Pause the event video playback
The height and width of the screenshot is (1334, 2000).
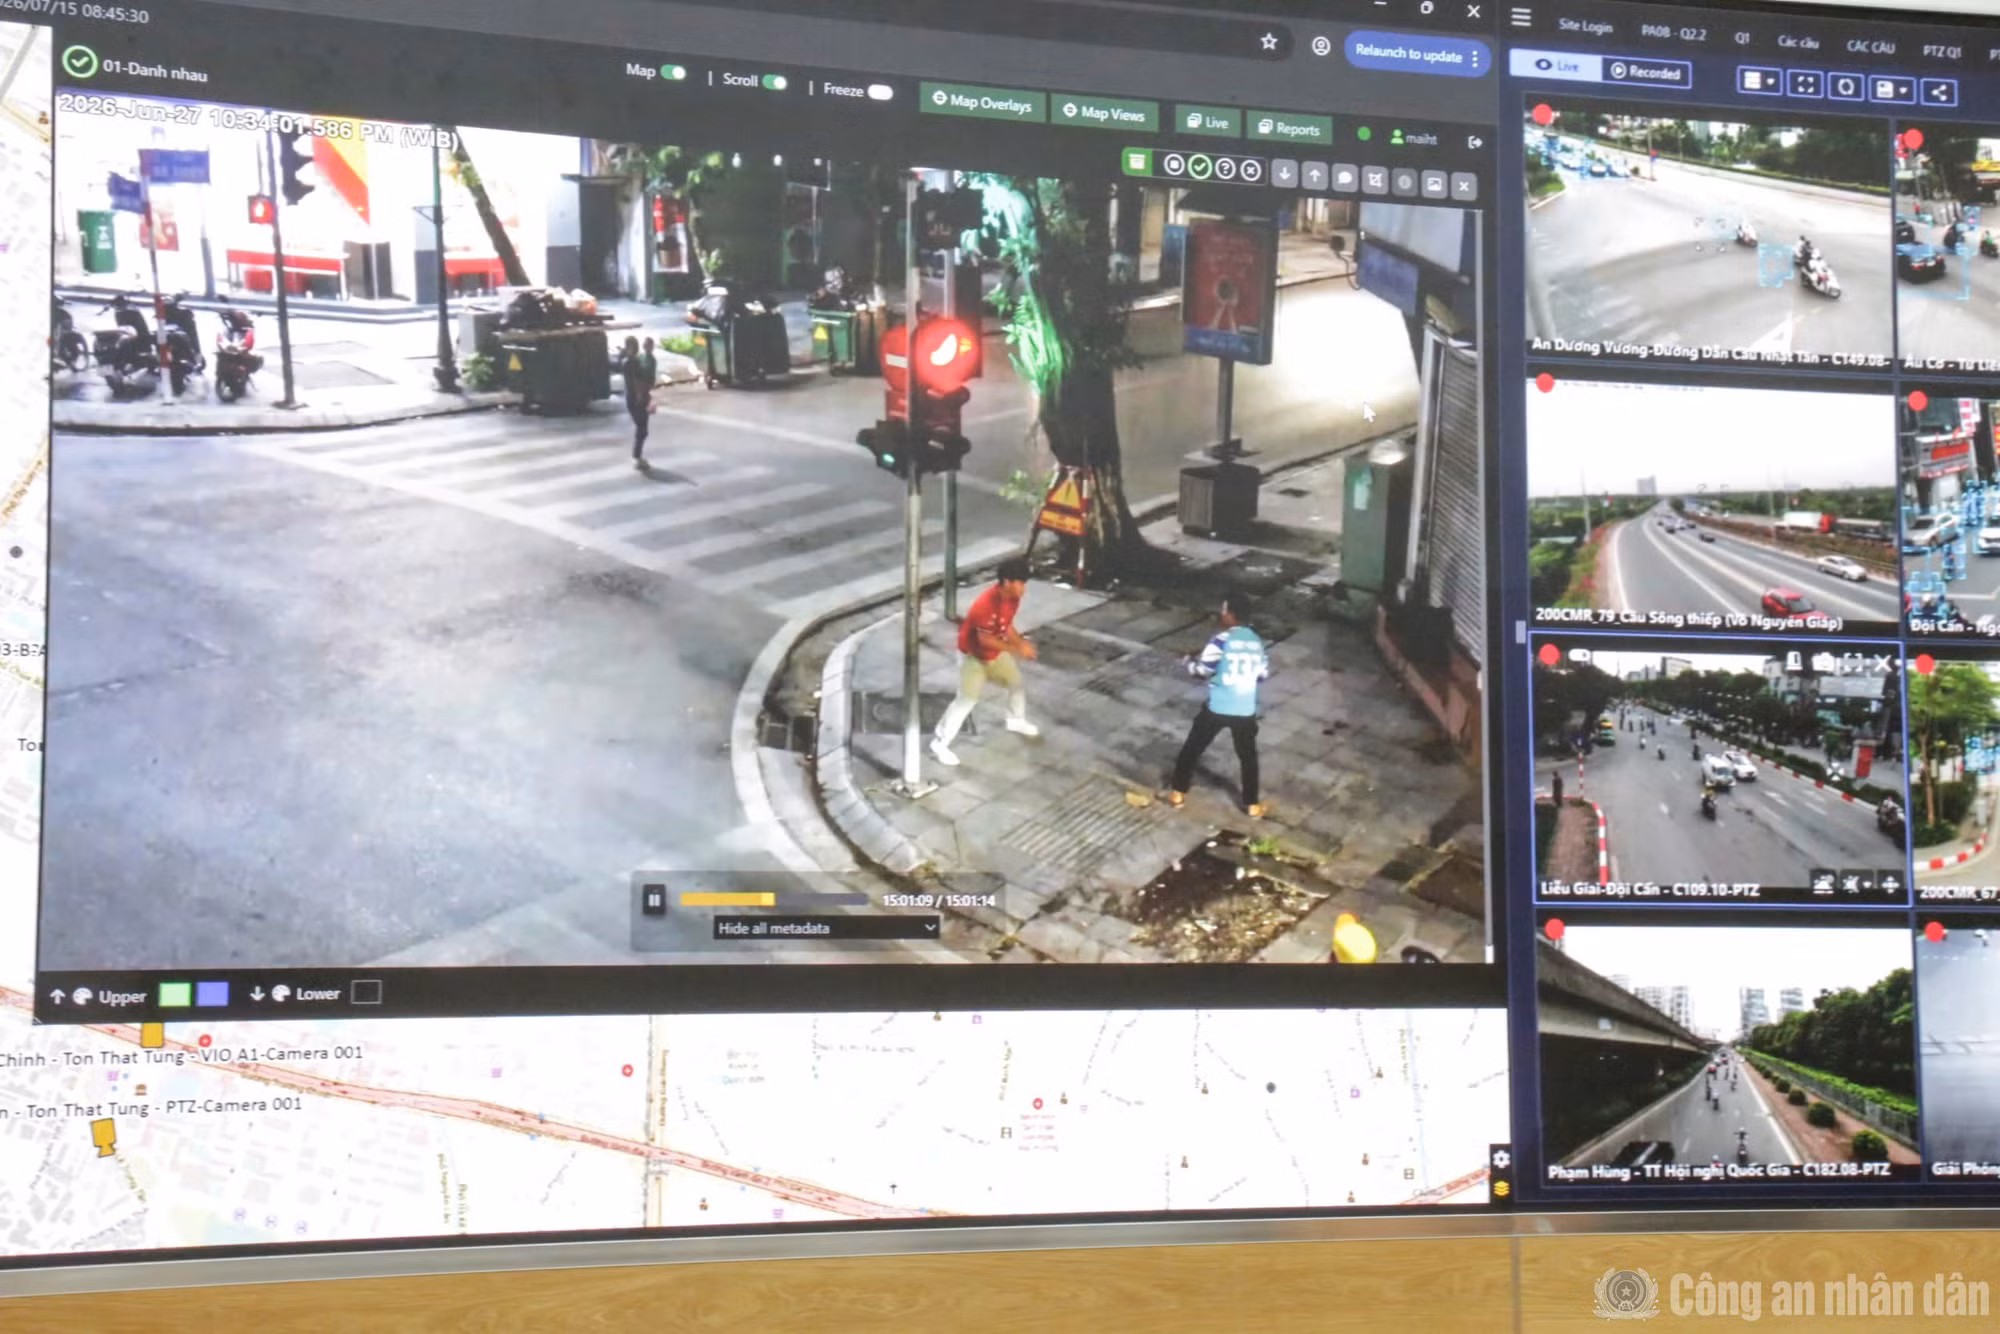(654, 900)
